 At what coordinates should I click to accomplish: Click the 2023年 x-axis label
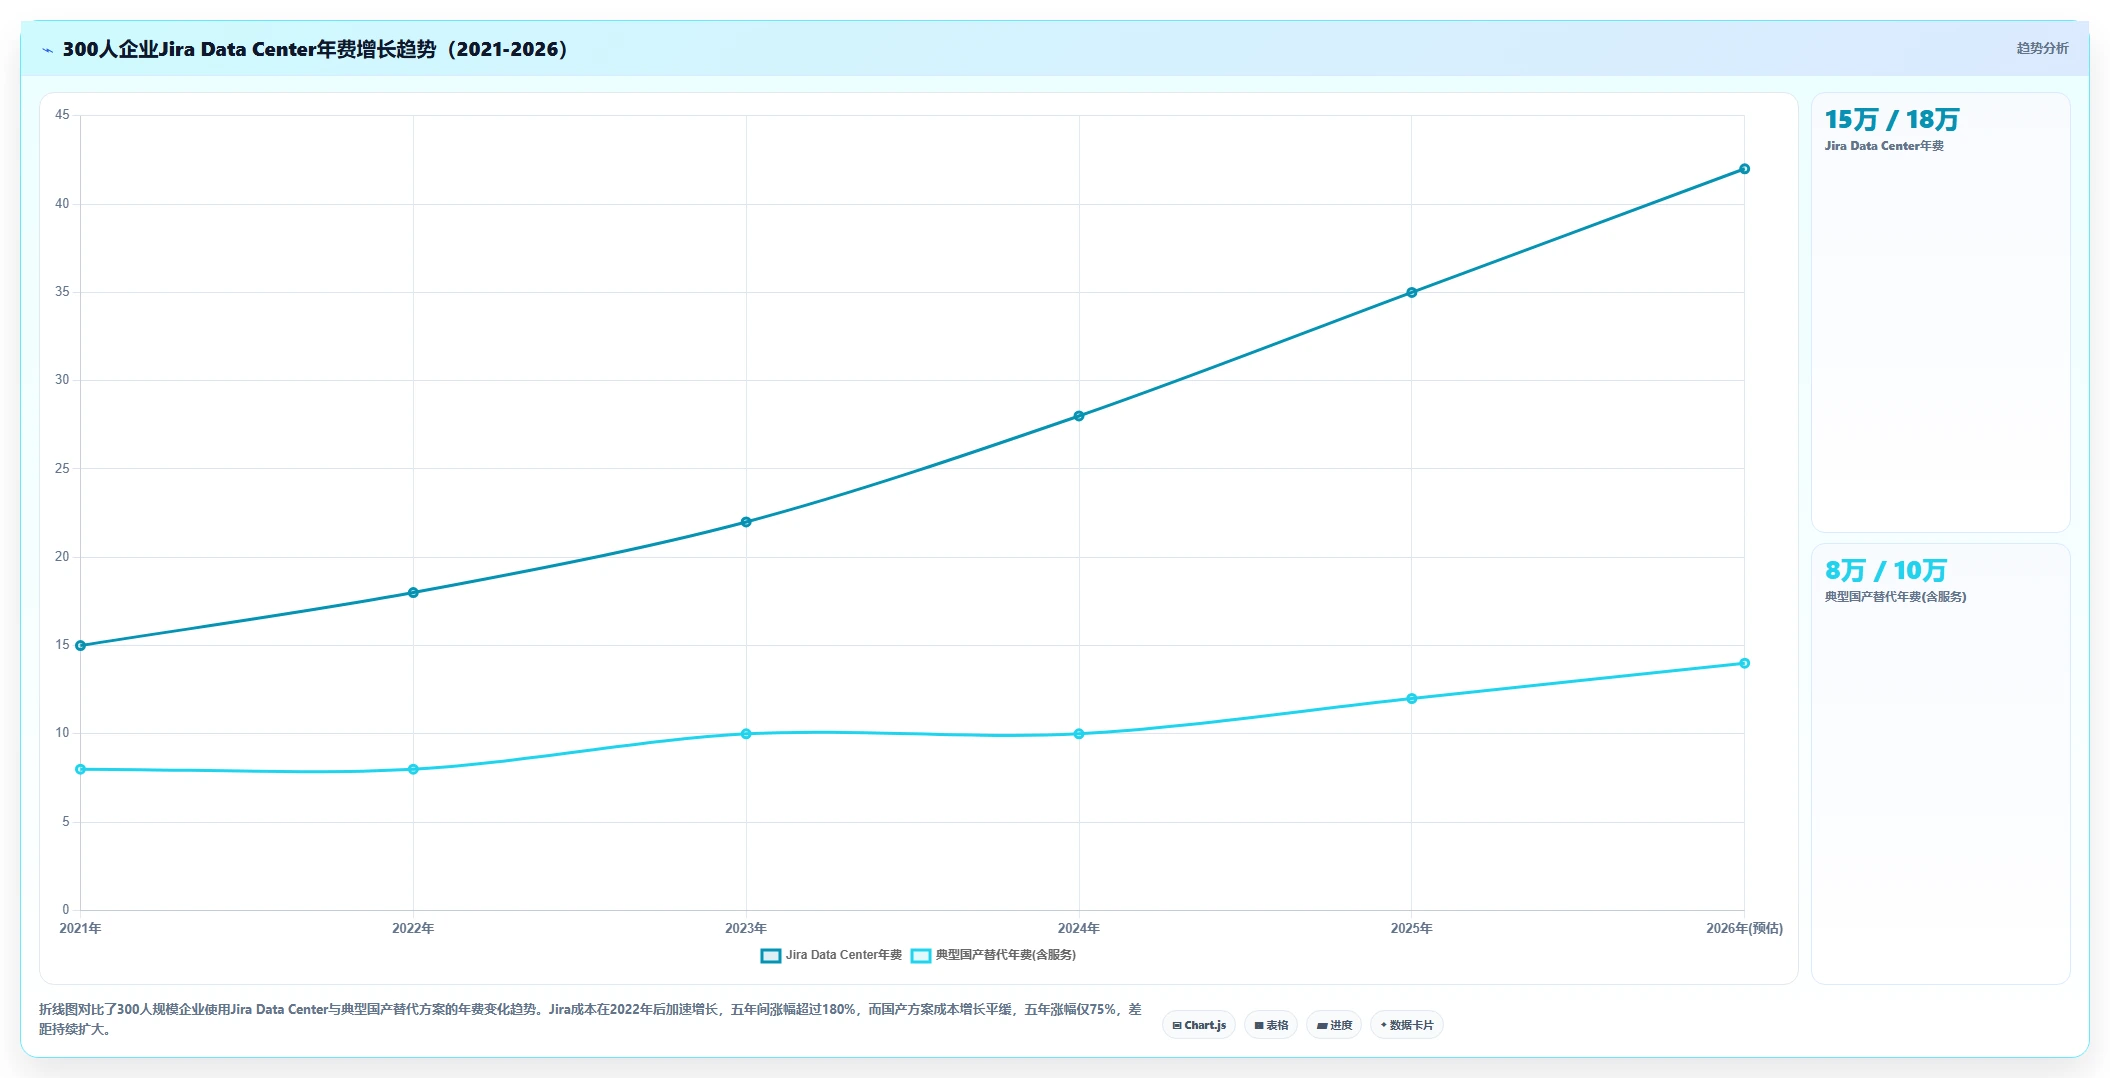(x=746, y=929)
